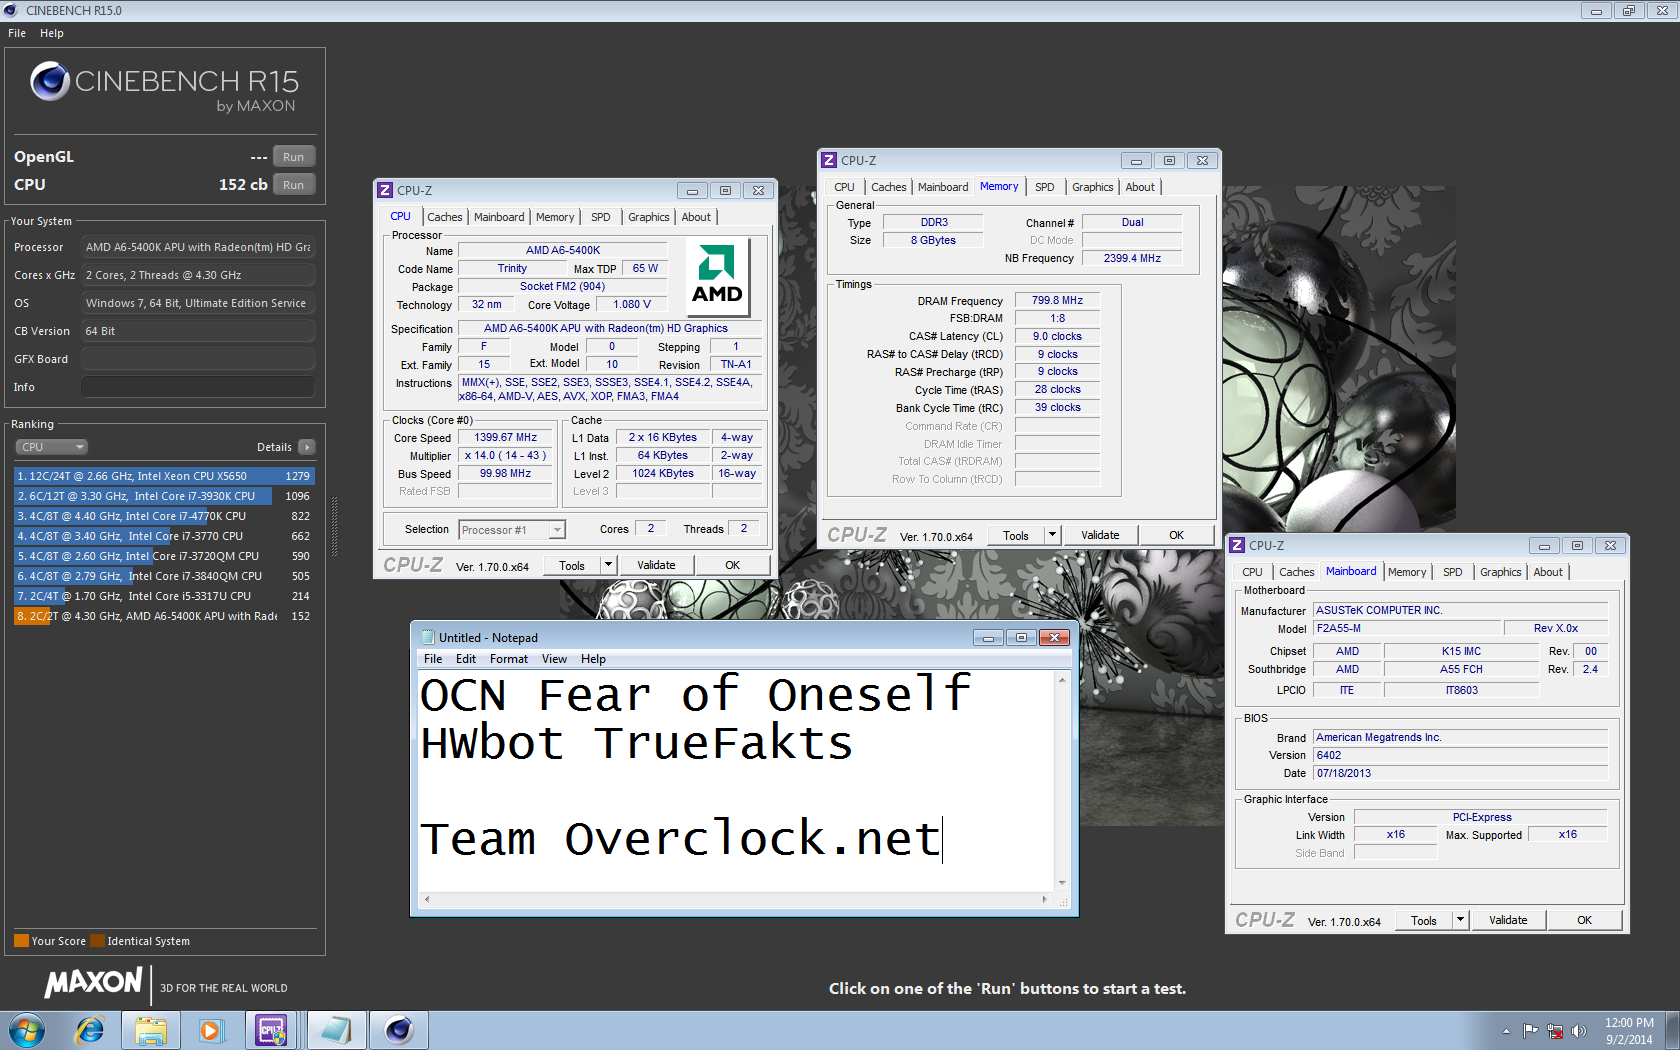
Task: Open SPD tab in Memory window
Action: (1045, 187)
